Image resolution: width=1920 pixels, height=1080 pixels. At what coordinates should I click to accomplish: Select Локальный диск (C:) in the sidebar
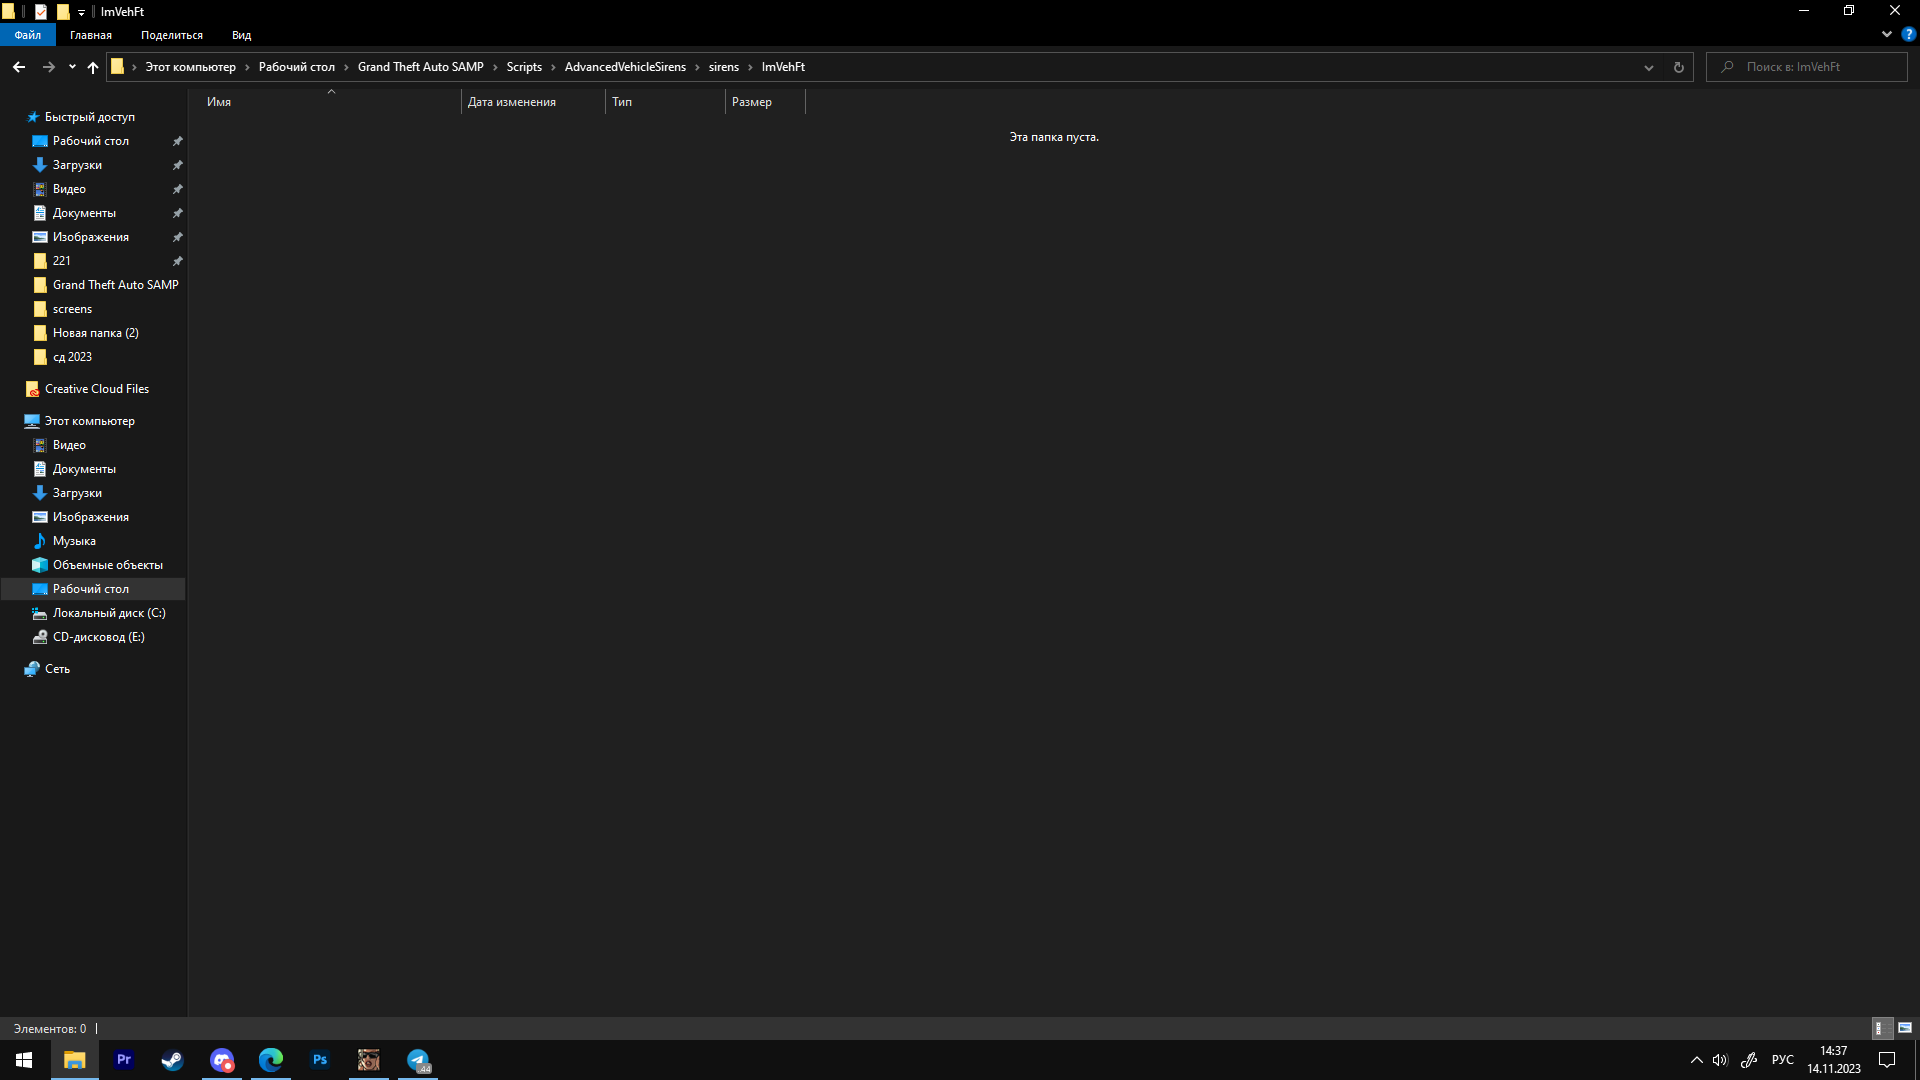pos(108,613)
